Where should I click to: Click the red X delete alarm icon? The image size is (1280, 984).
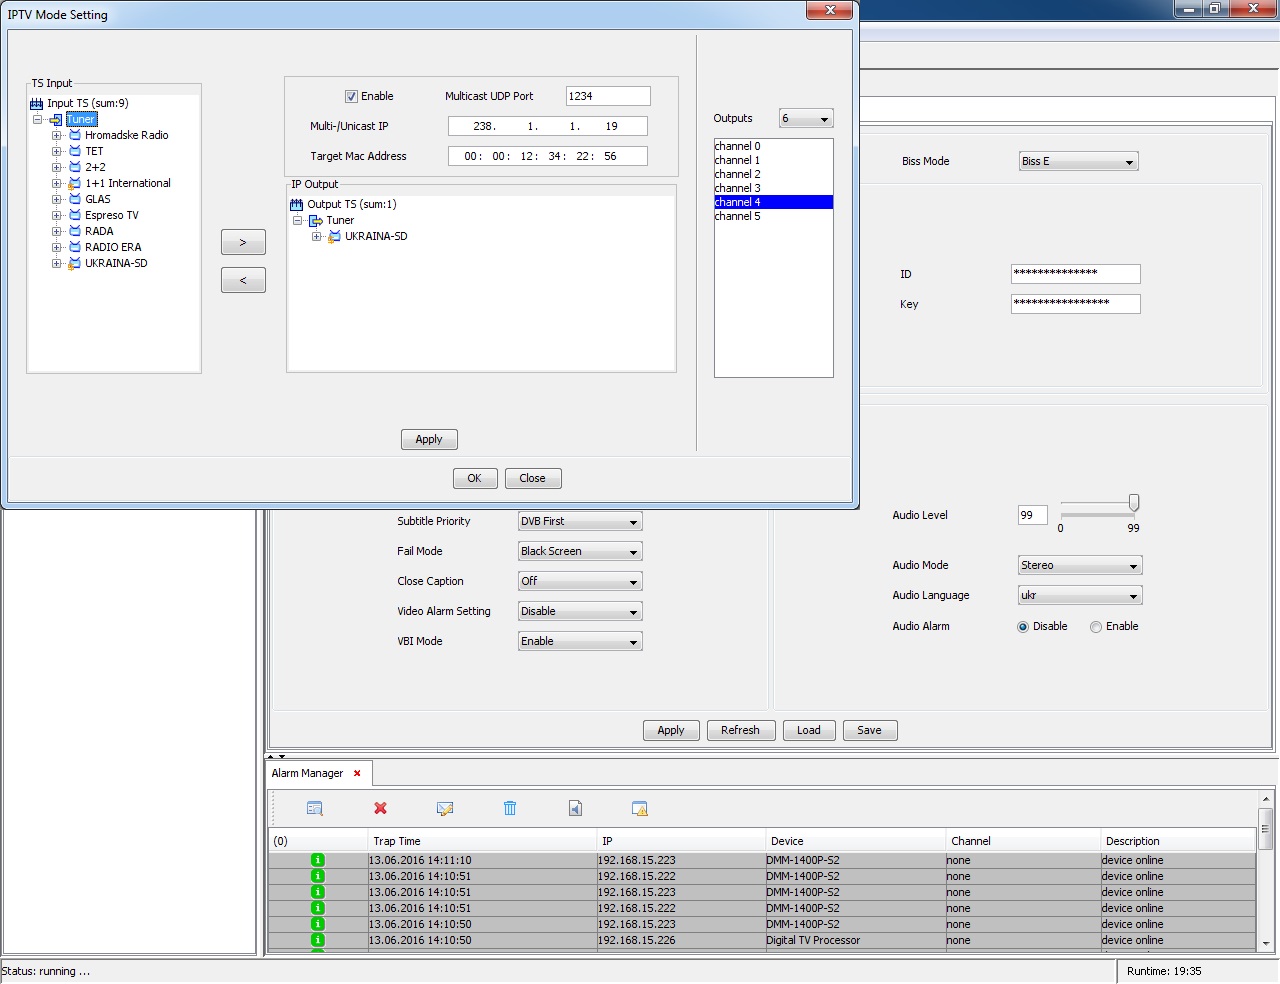380,808
